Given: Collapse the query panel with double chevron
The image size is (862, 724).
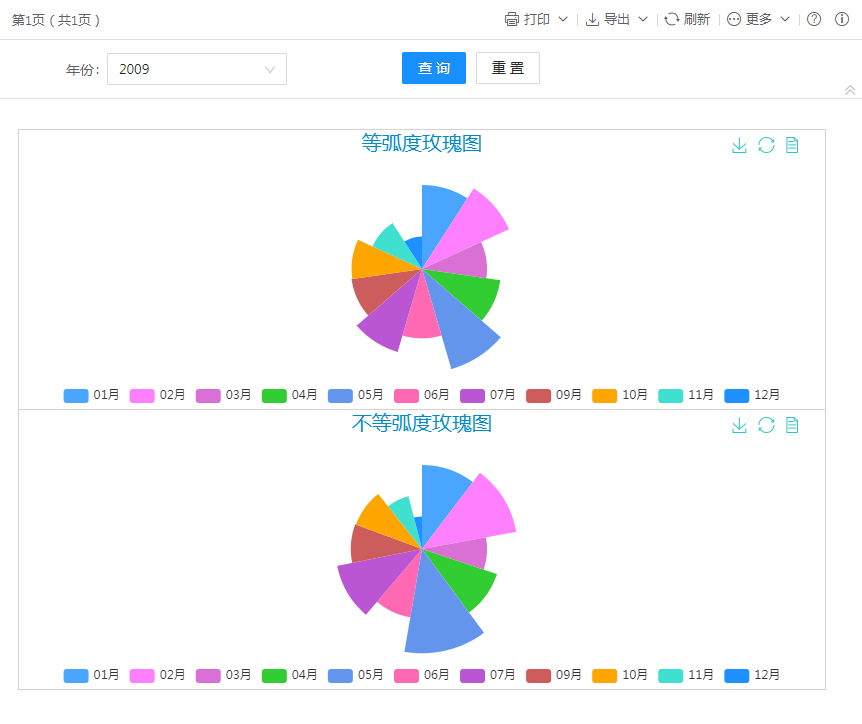Looking at the screenshot, I should click(850, 90).
